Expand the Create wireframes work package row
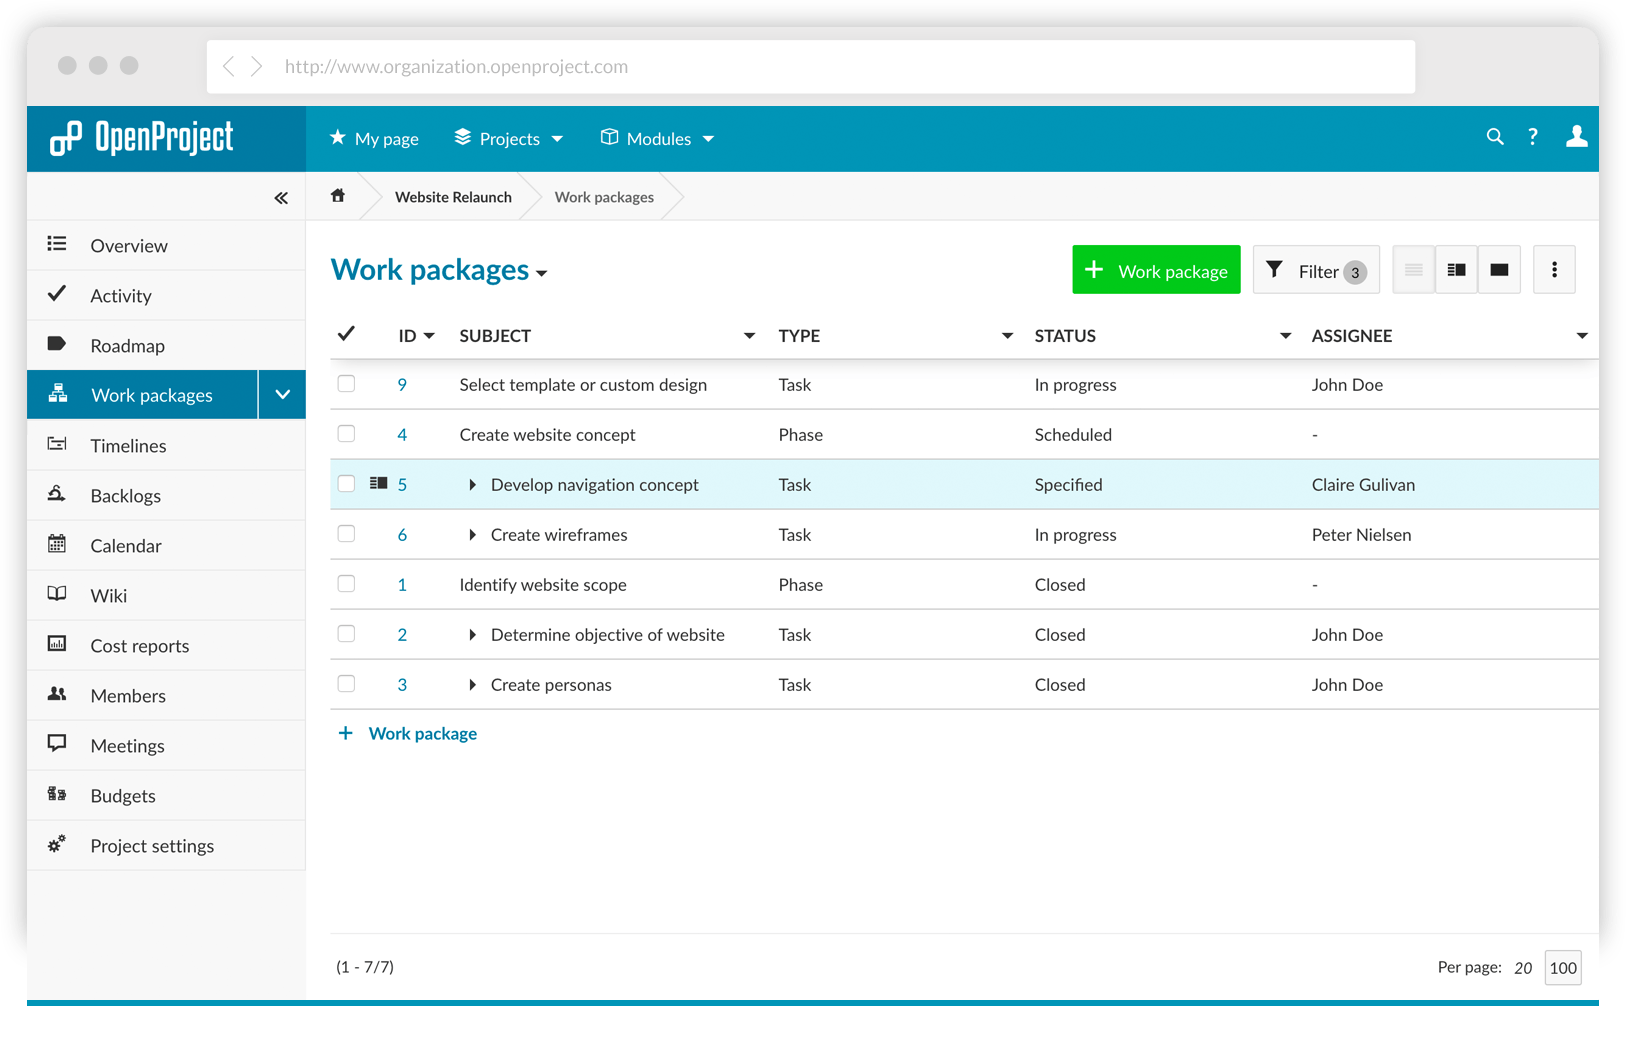The image size is (1626, 1037). tap(472, 534)
